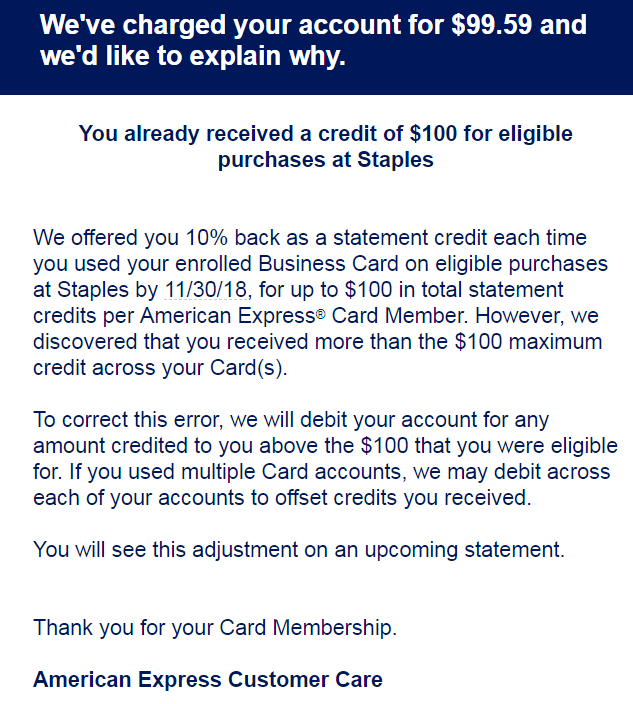
Task: Click the $99.59 amount in header banner
Action: [492, 24]
